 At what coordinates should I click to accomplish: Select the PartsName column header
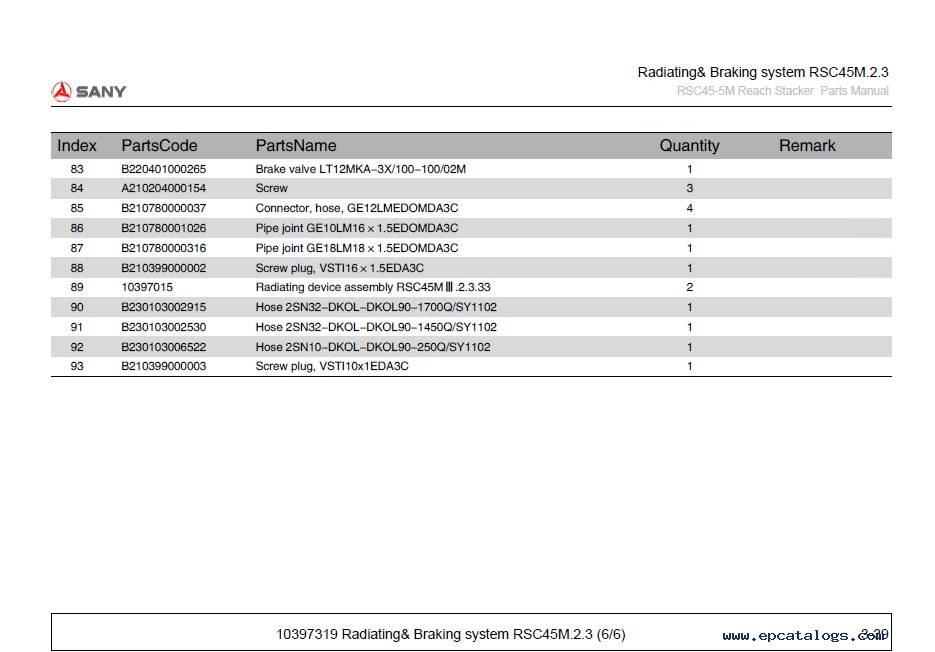pyautogui.click(x=296, y=146)
